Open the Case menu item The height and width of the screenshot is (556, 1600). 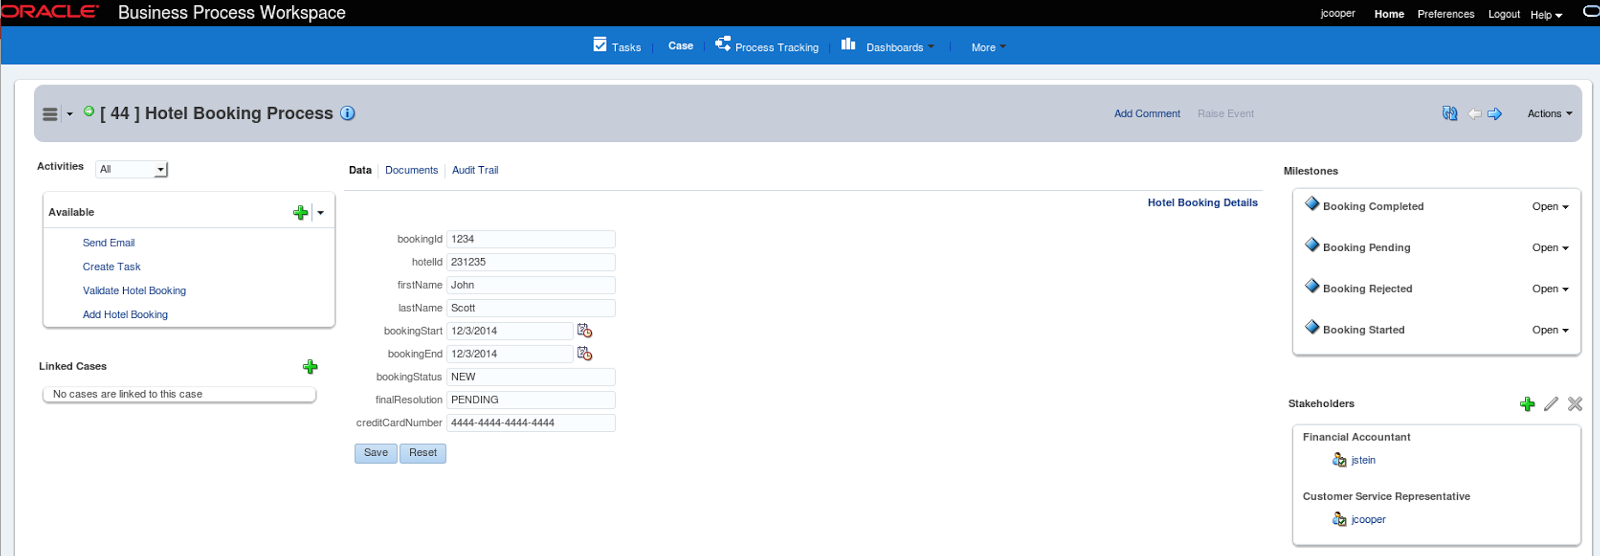point(680,46)
